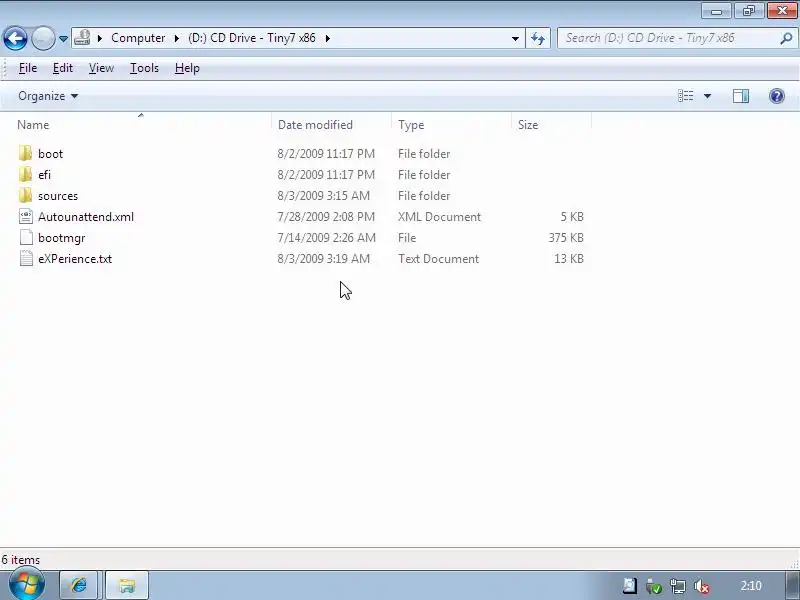Open the view options dropdown arrow

point(707,96)
